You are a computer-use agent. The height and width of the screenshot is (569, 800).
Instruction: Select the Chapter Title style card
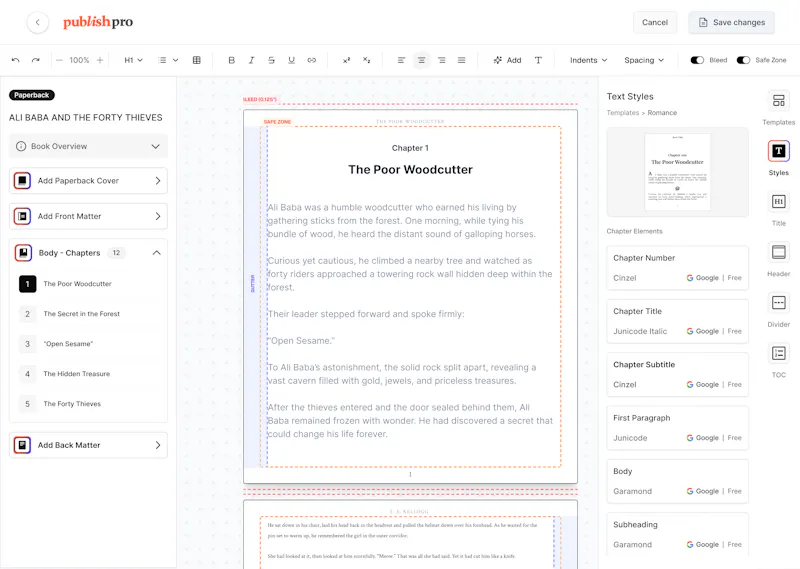point(678,321)
